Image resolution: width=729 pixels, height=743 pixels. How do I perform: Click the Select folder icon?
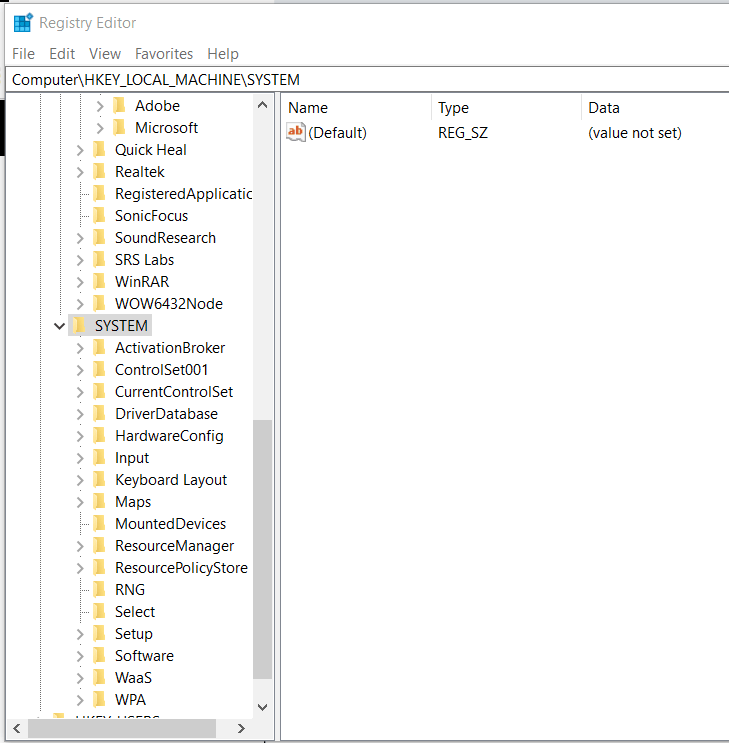[x=100, y=611]
